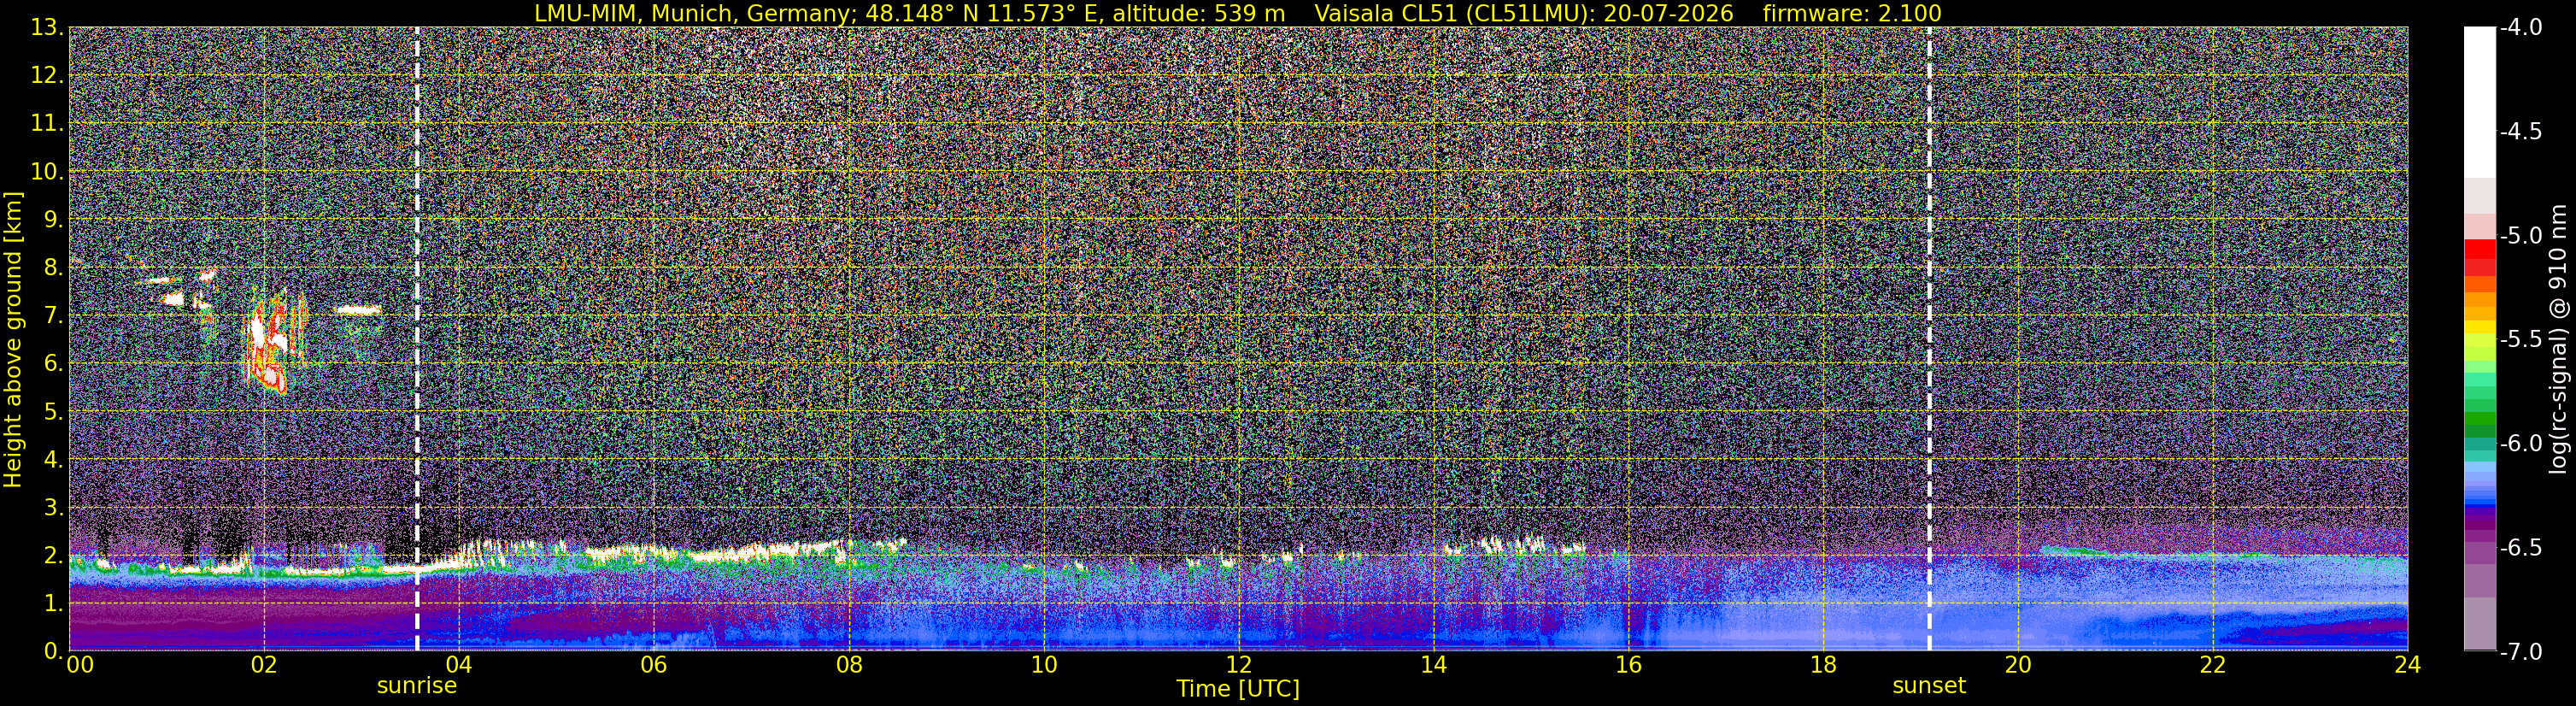The image size is (2576, 706).
Task: Click the time tick label '02'
Action: 263,665
